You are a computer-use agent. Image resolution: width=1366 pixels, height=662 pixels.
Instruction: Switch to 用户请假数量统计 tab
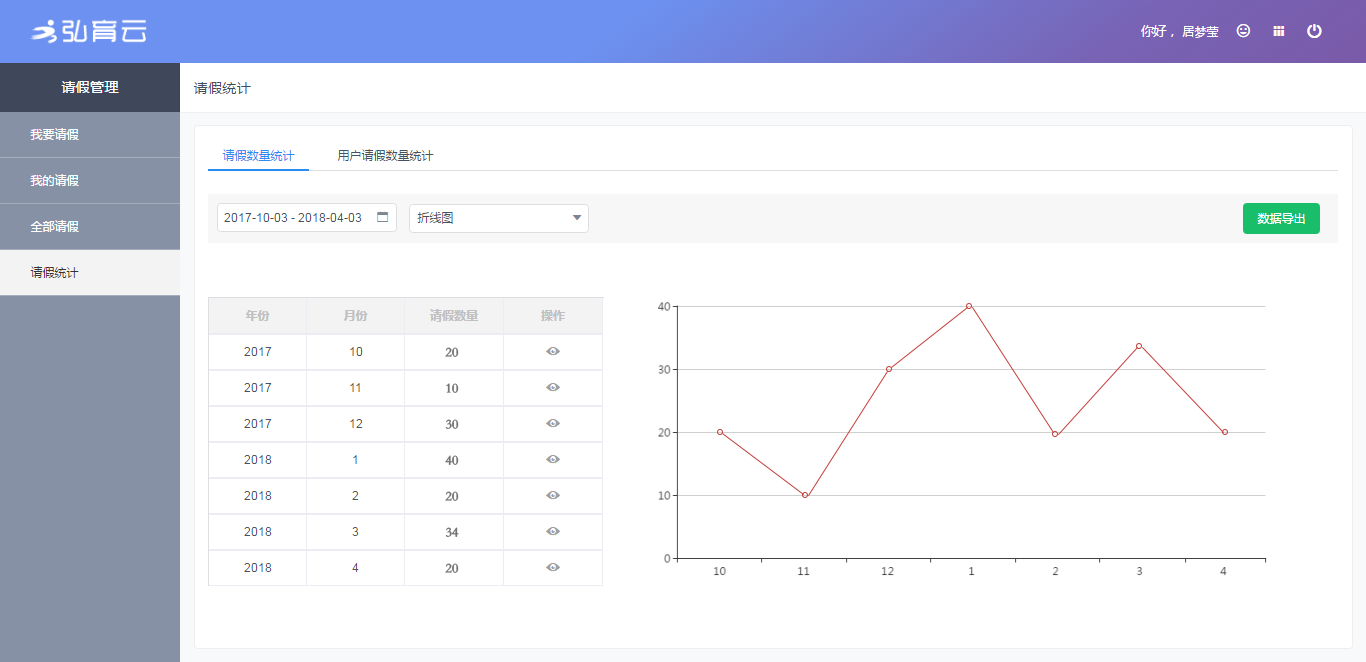click(385, 156)
